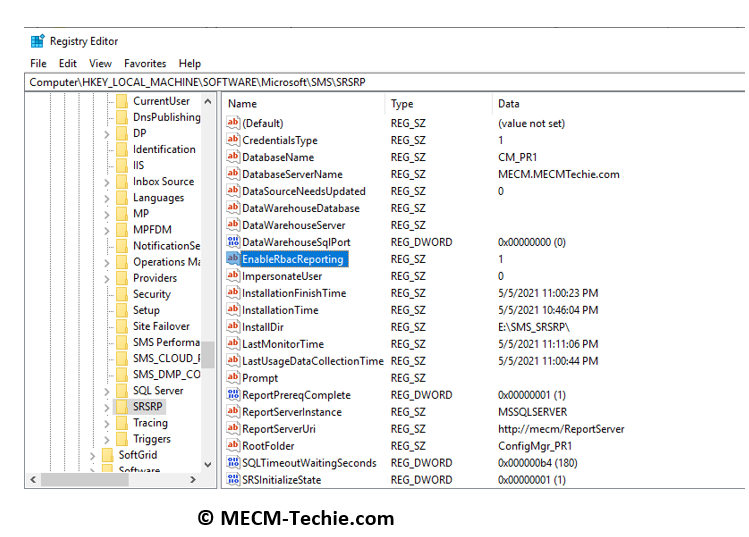
Task: Expand the Operations Management key
Action: [107, 263]
